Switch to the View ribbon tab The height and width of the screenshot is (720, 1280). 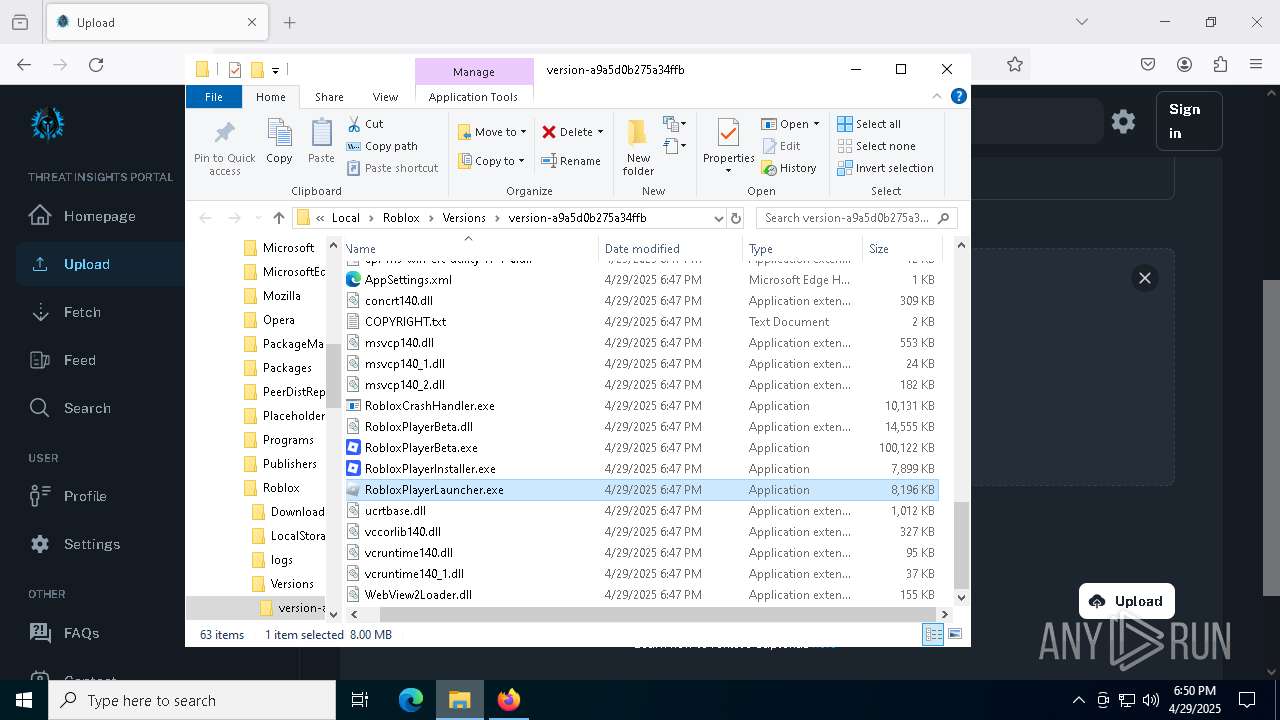pos(385,97)
